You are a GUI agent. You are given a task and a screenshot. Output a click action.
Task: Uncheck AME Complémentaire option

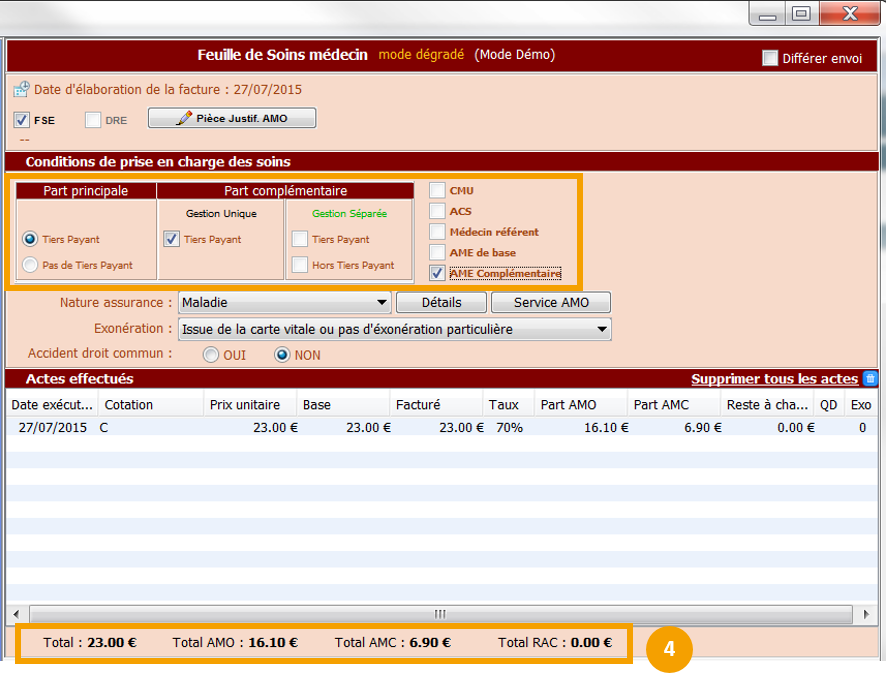(437, 273)
